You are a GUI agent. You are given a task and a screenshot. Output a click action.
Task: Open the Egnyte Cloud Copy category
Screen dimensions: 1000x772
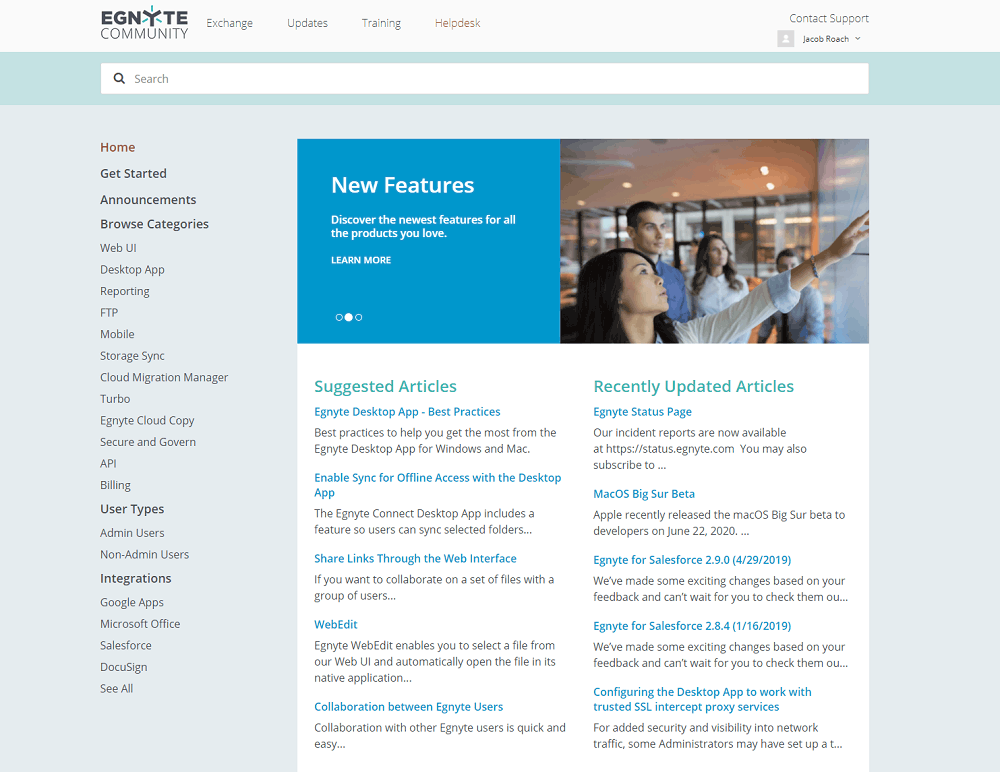pyautogui.click(x=147, y=420)
